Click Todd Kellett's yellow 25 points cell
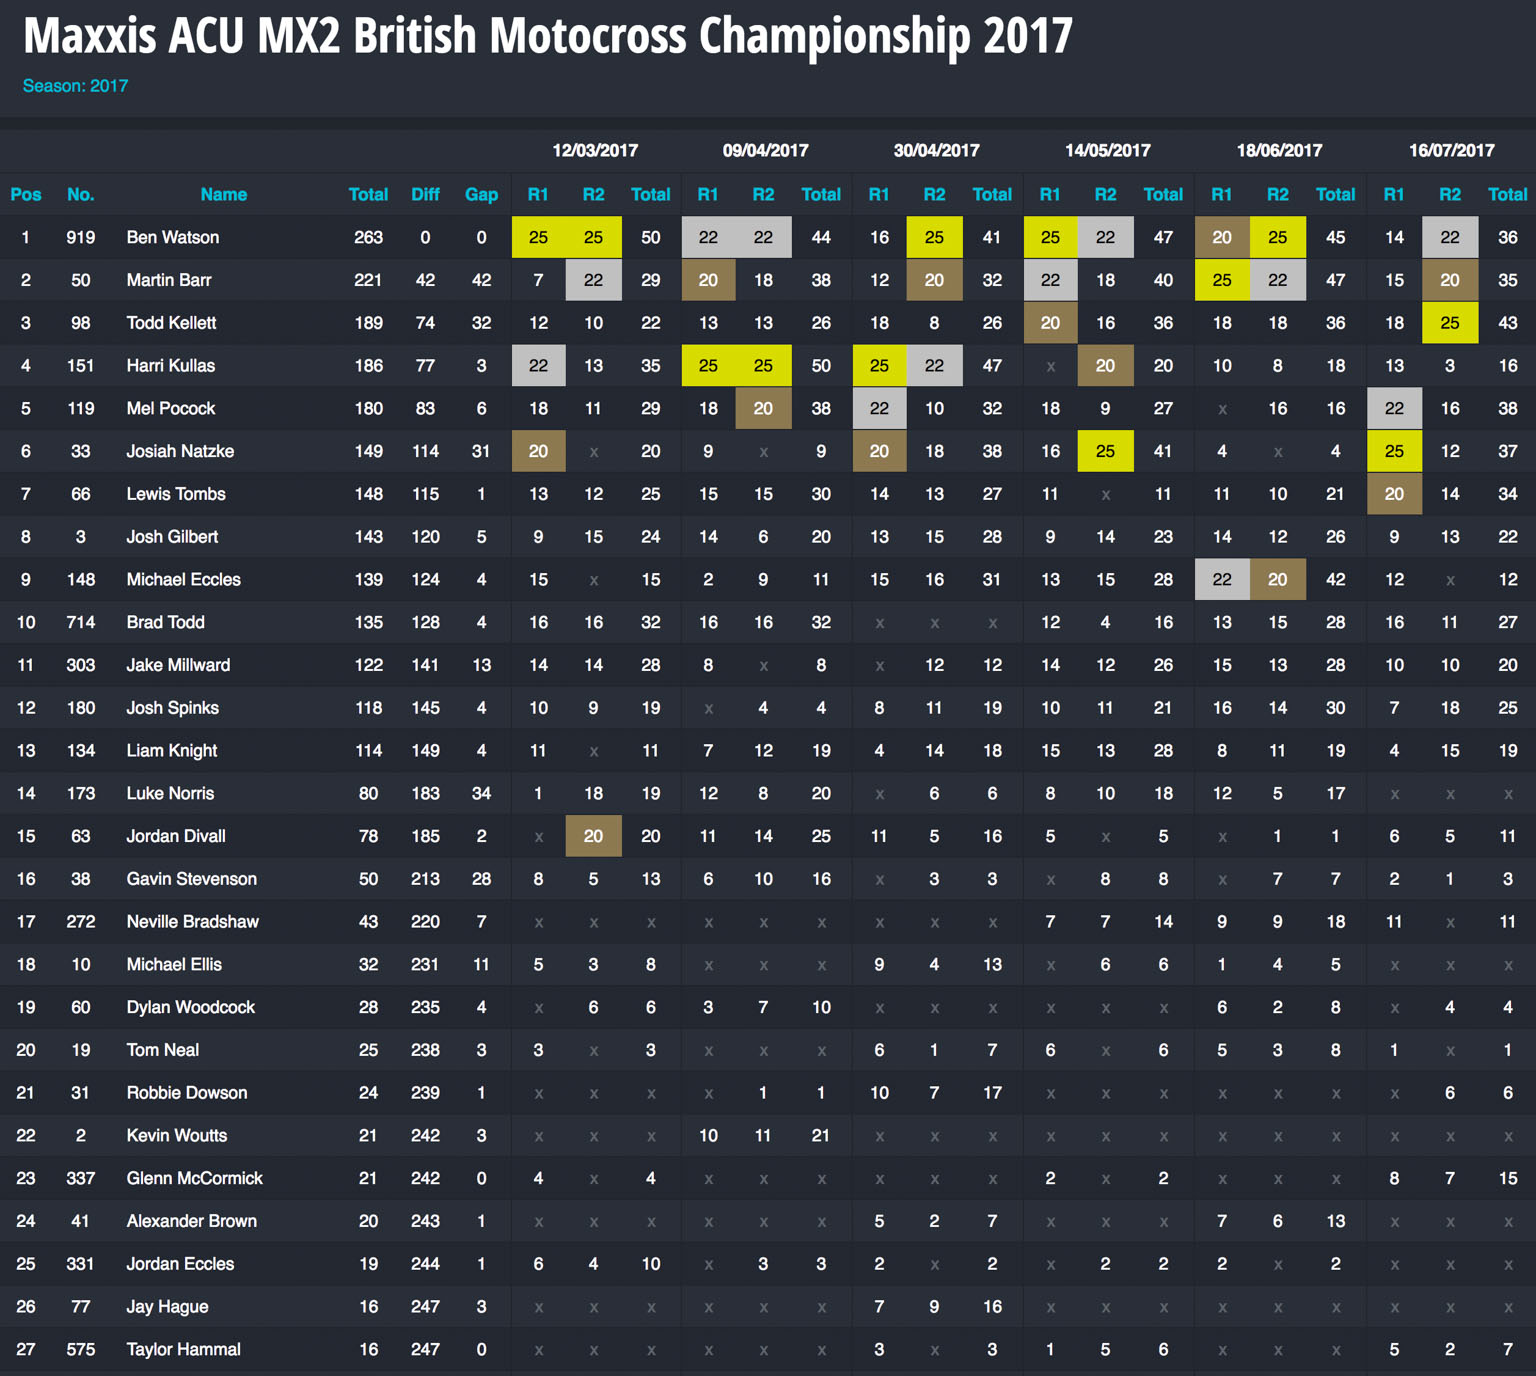This screenshot has height=1376, width=1536. coord(1450,323)
